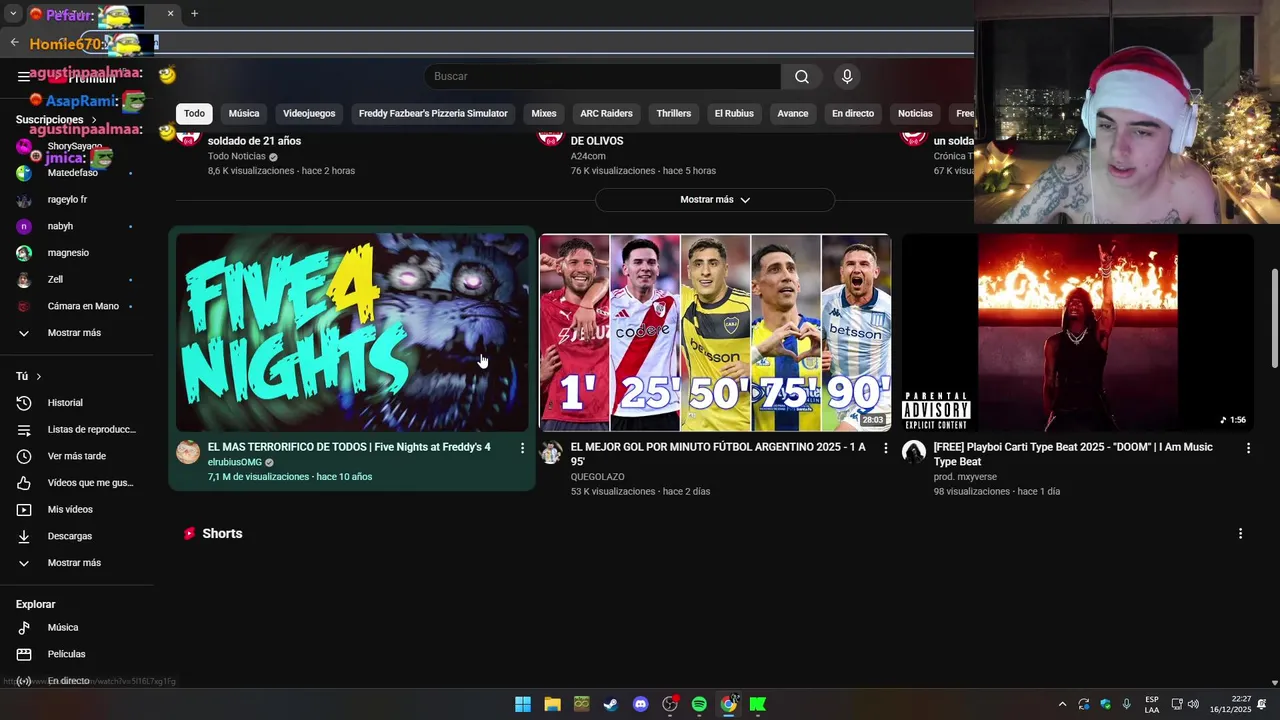Open title EL MAS TERRORIFICO DE TODOS

349,447
